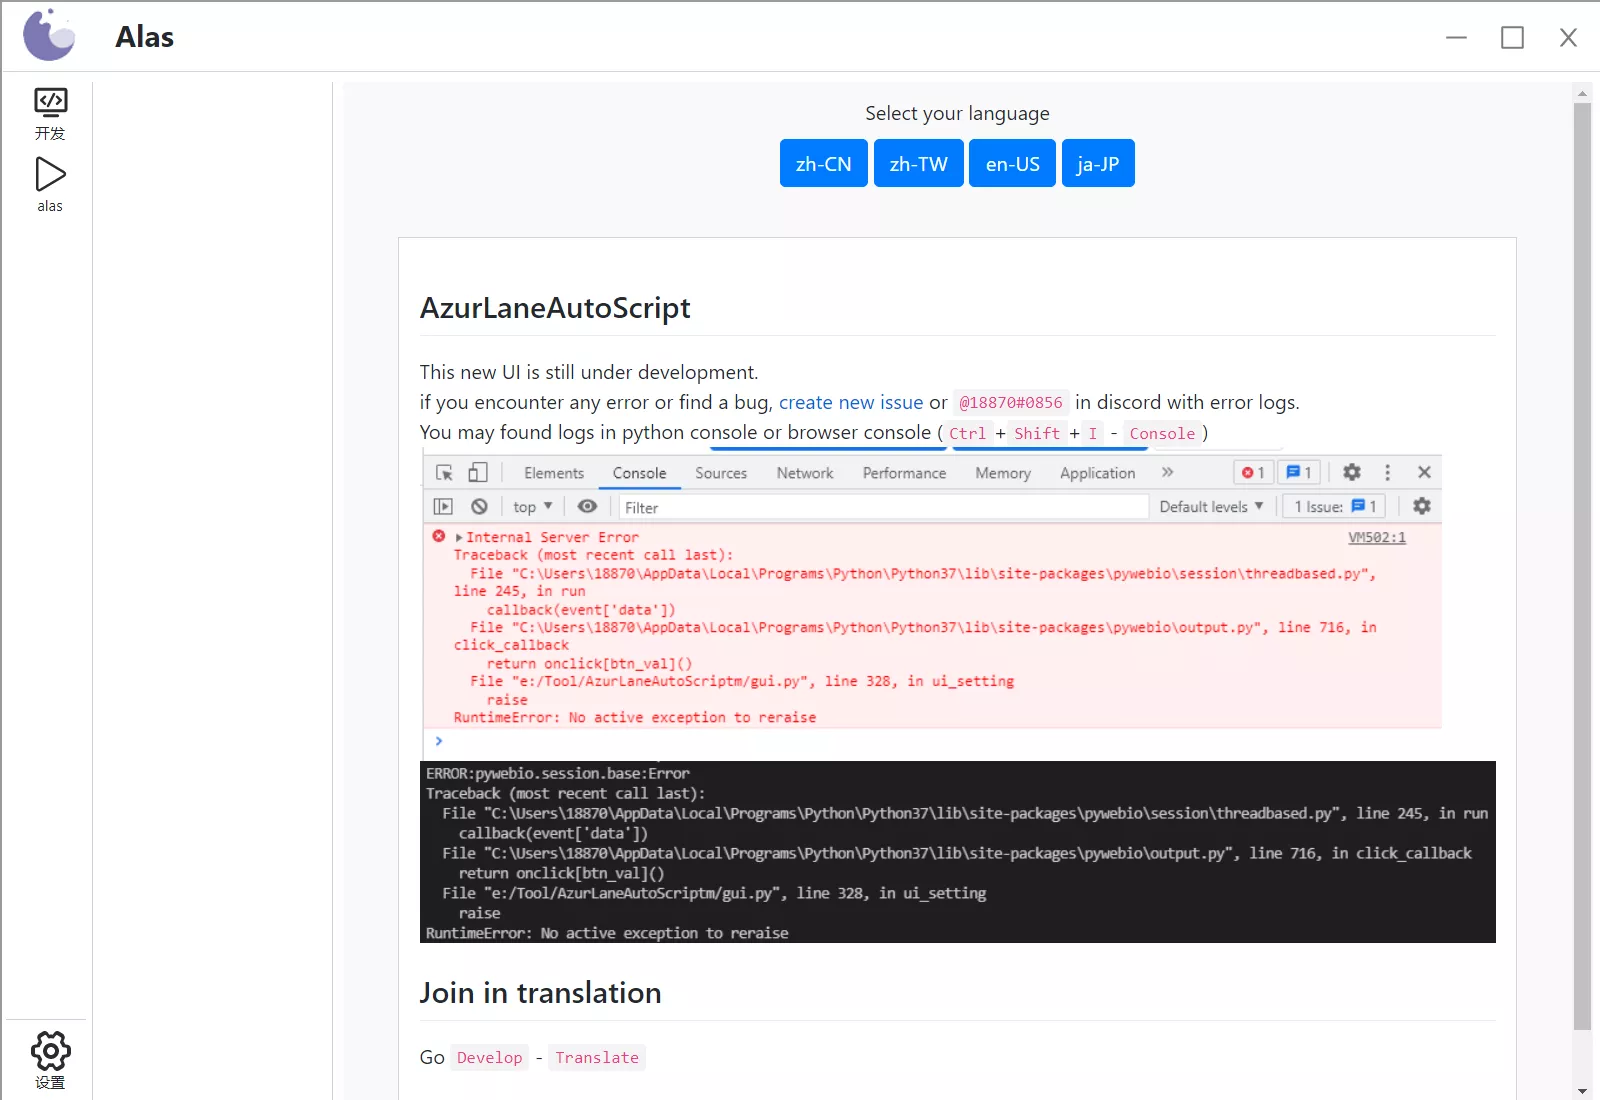The image size is (1600, 1100).
Task: Expand the Default levels dropdown
Action: coord(1210,507)
